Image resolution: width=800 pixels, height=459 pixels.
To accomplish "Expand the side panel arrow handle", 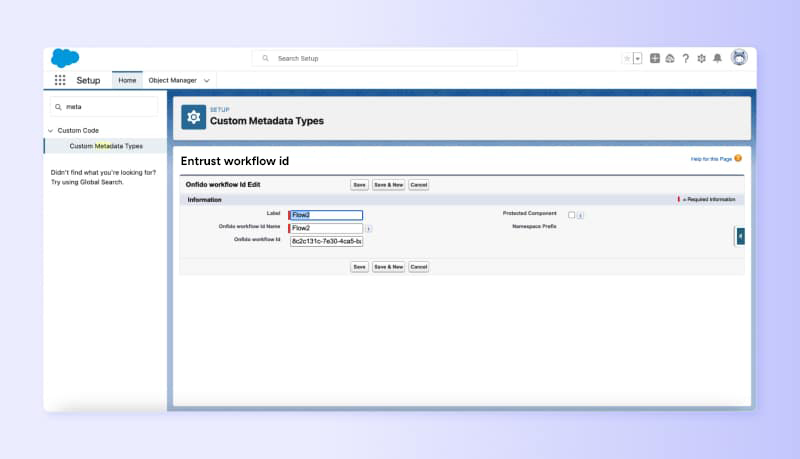I will click(740, 236).
